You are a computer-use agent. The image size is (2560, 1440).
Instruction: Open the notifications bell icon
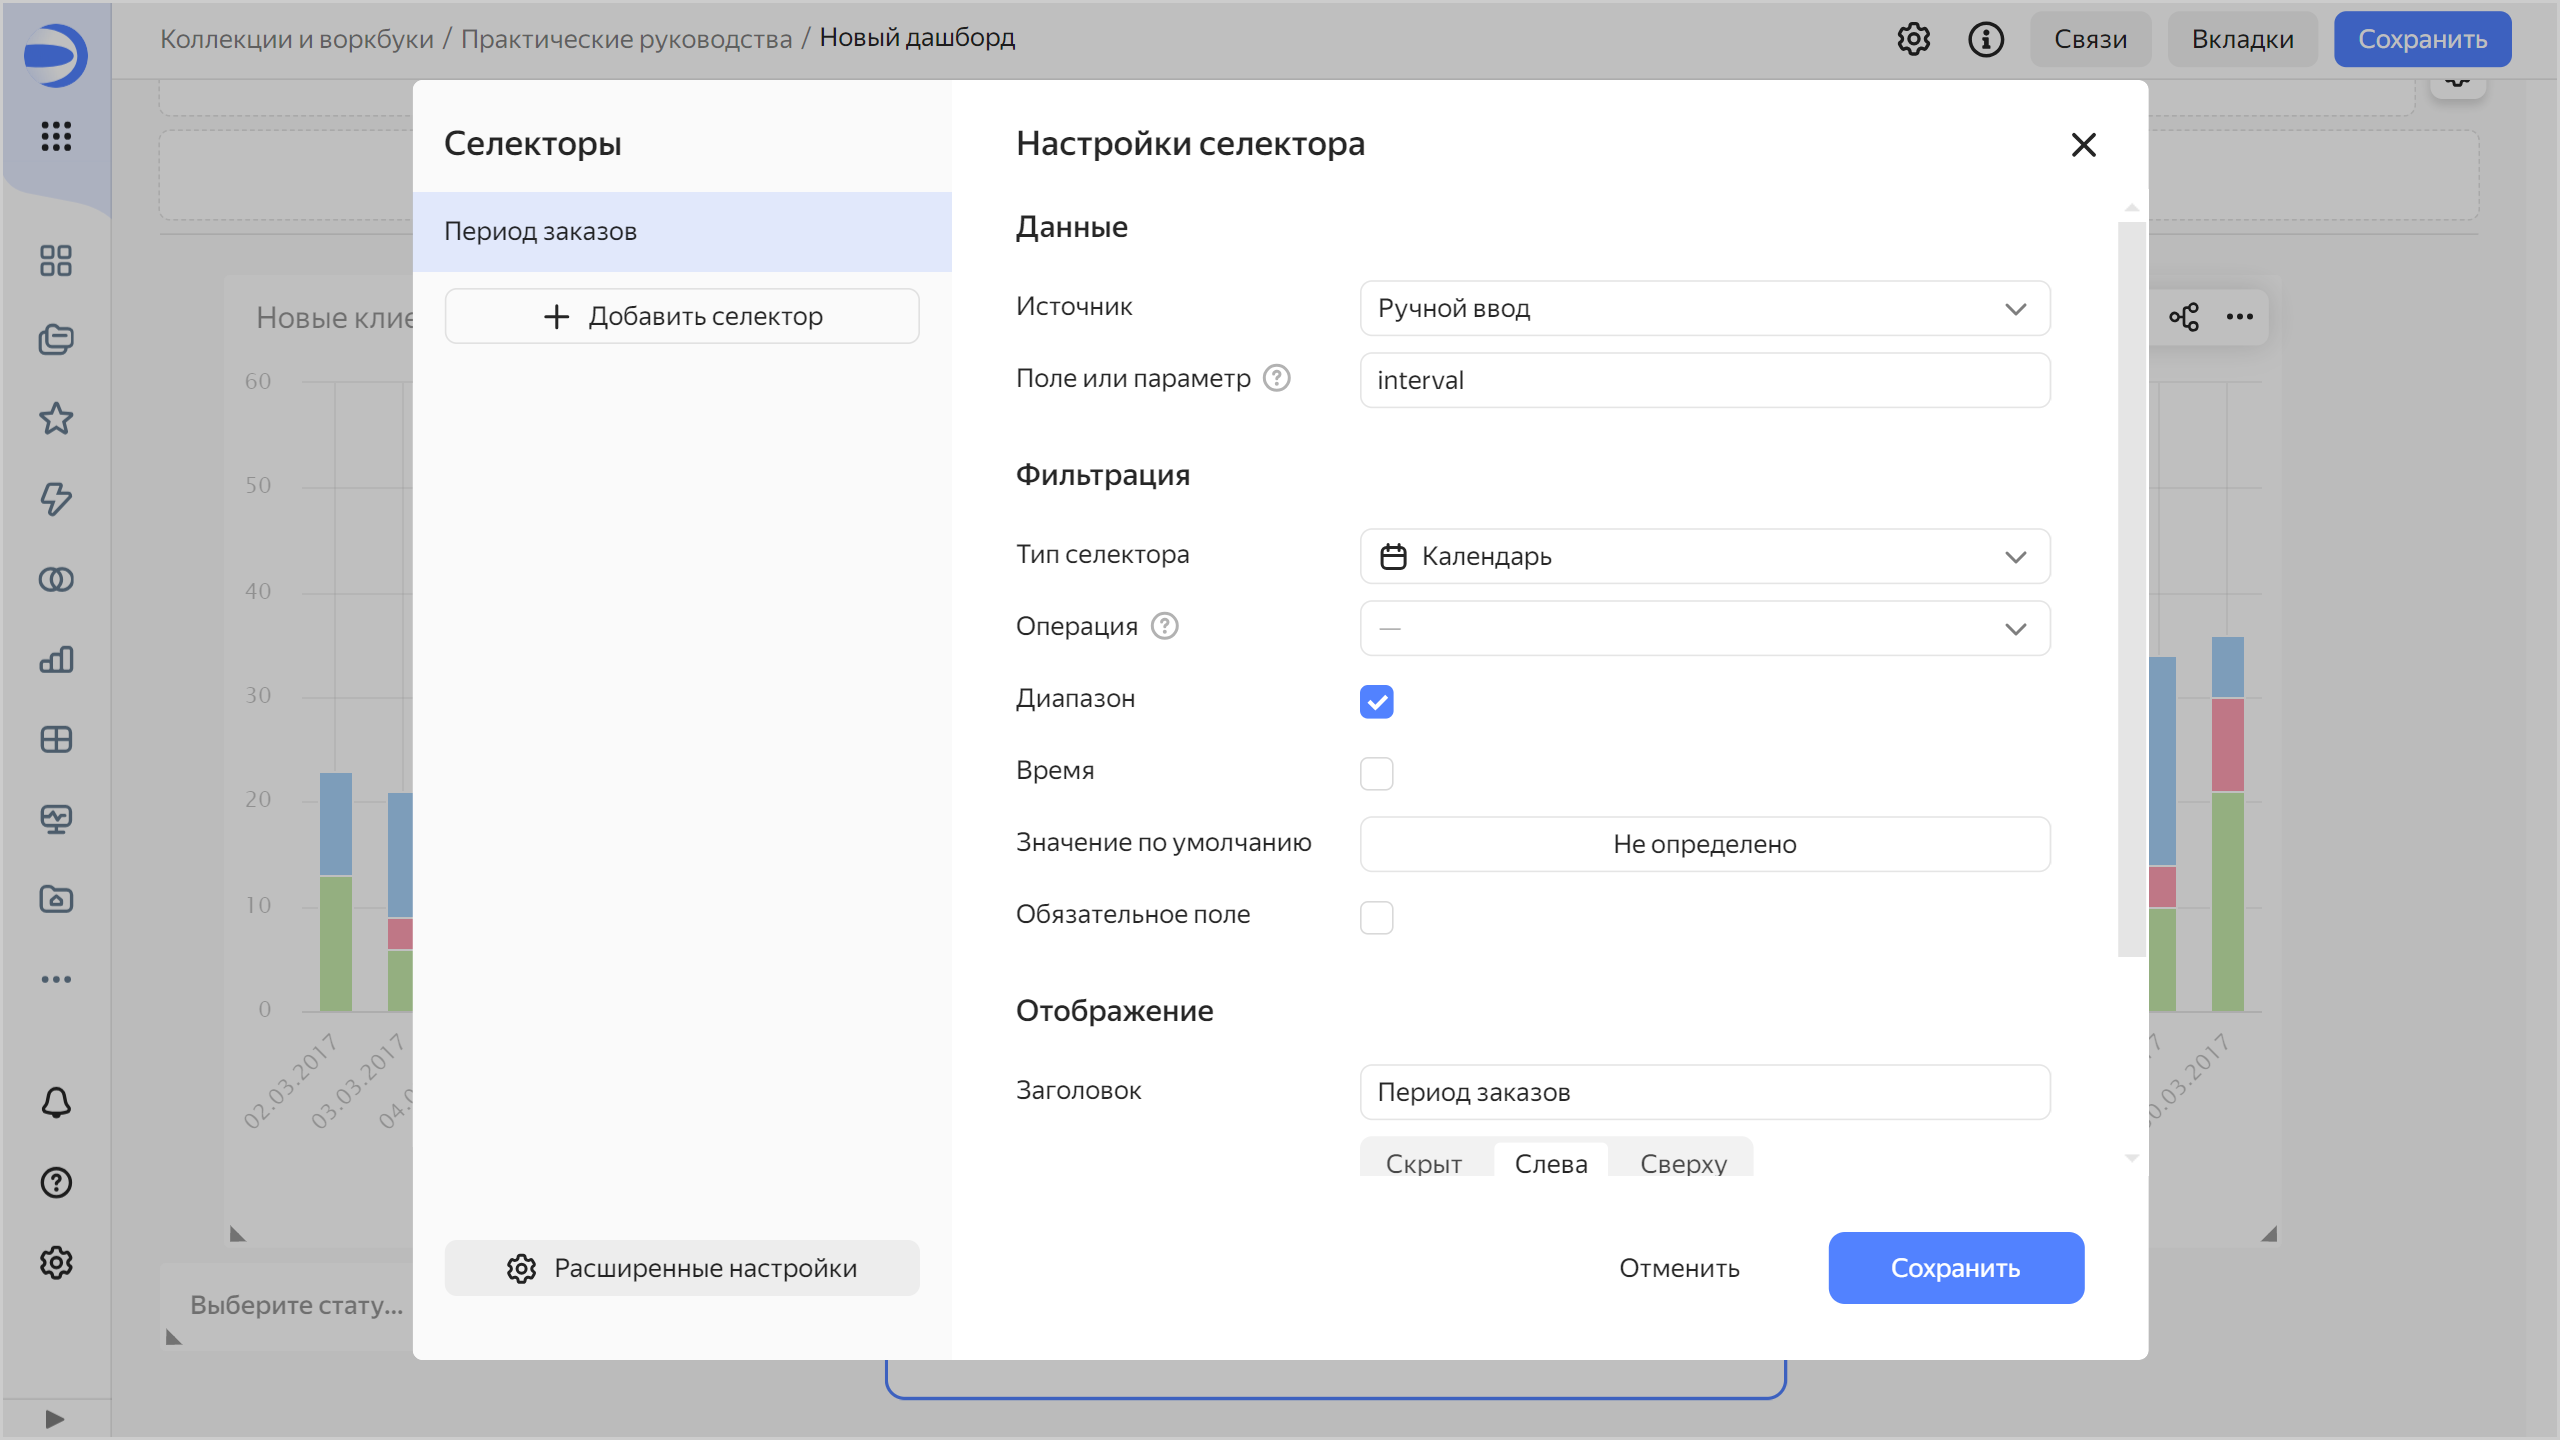56,1103
